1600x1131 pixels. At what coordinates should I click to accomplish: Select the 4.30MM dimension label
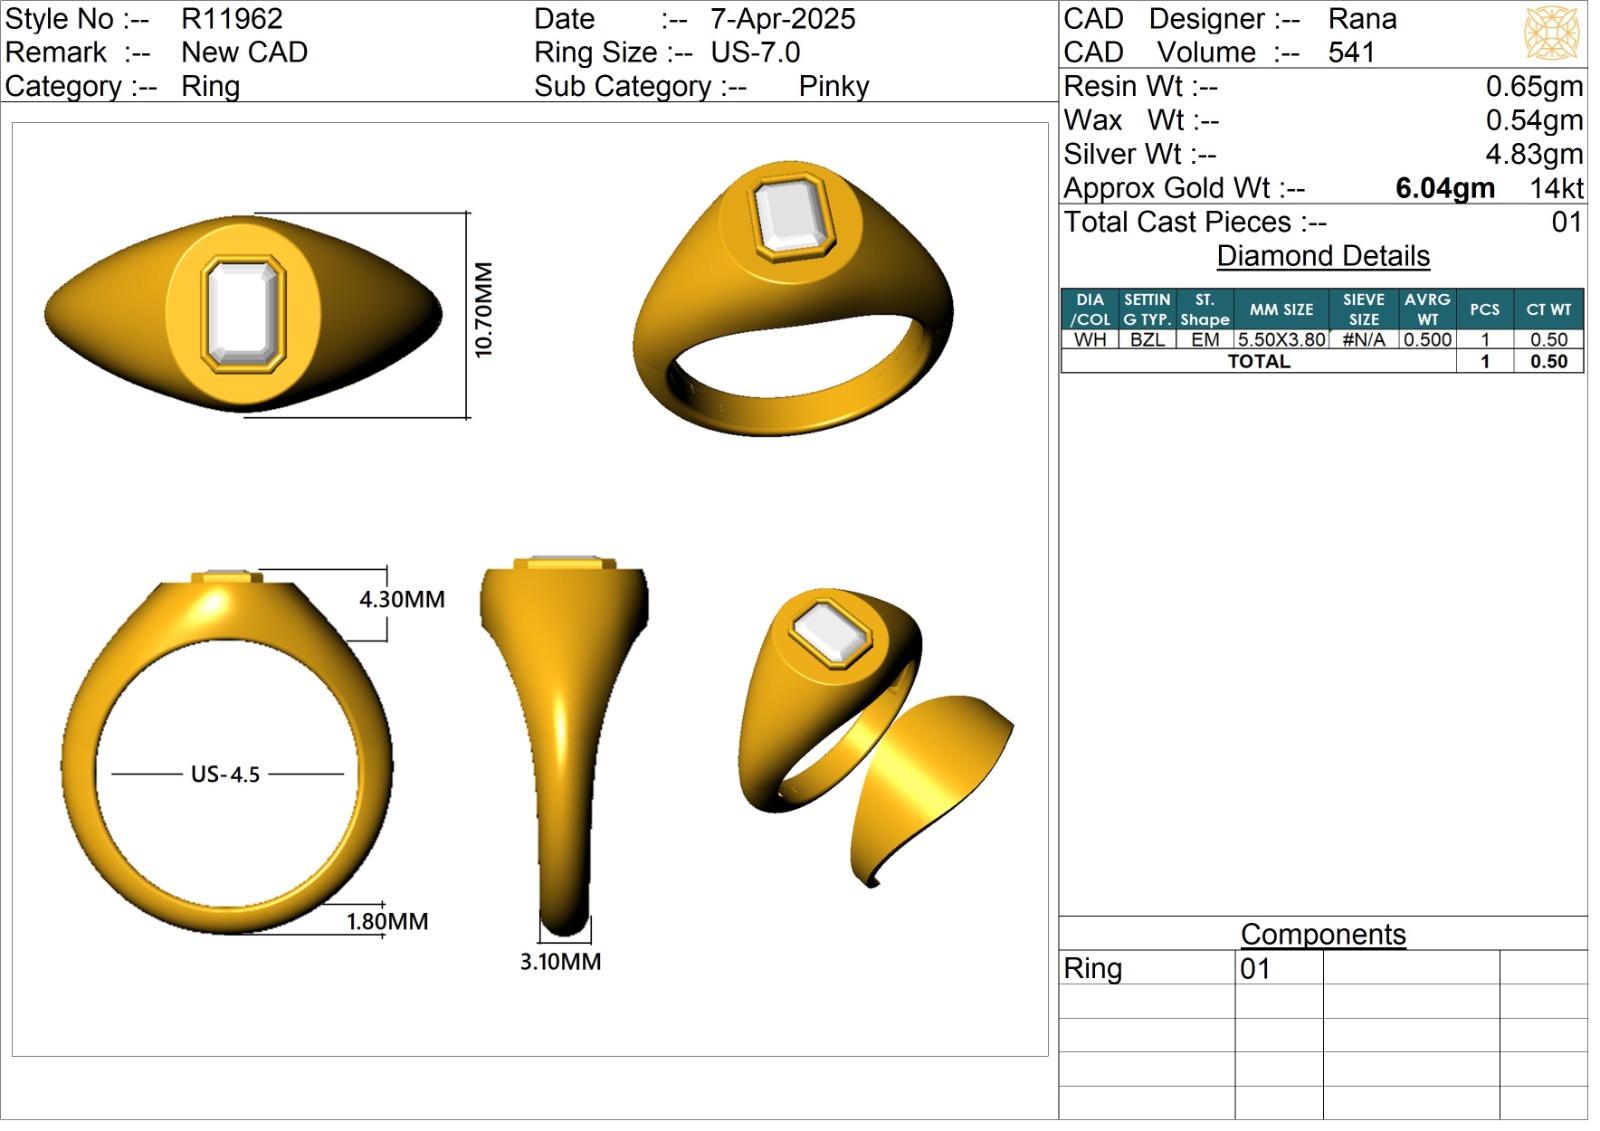402,600
